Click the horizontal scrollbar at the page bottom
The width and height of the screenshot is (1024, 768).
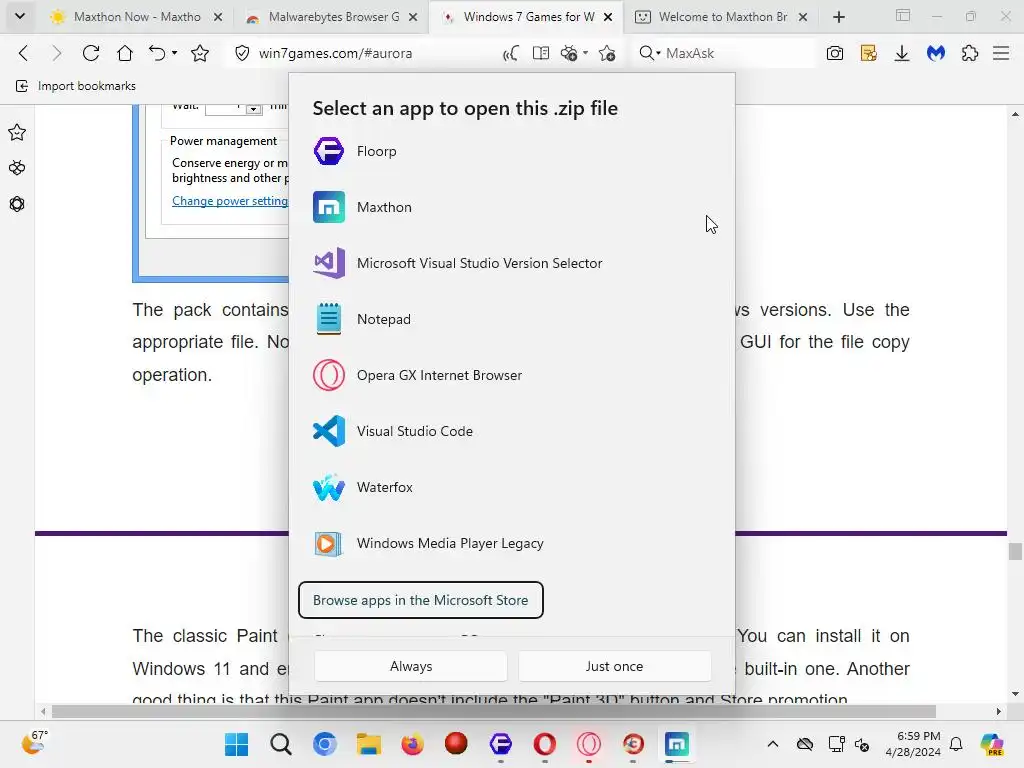494,711
